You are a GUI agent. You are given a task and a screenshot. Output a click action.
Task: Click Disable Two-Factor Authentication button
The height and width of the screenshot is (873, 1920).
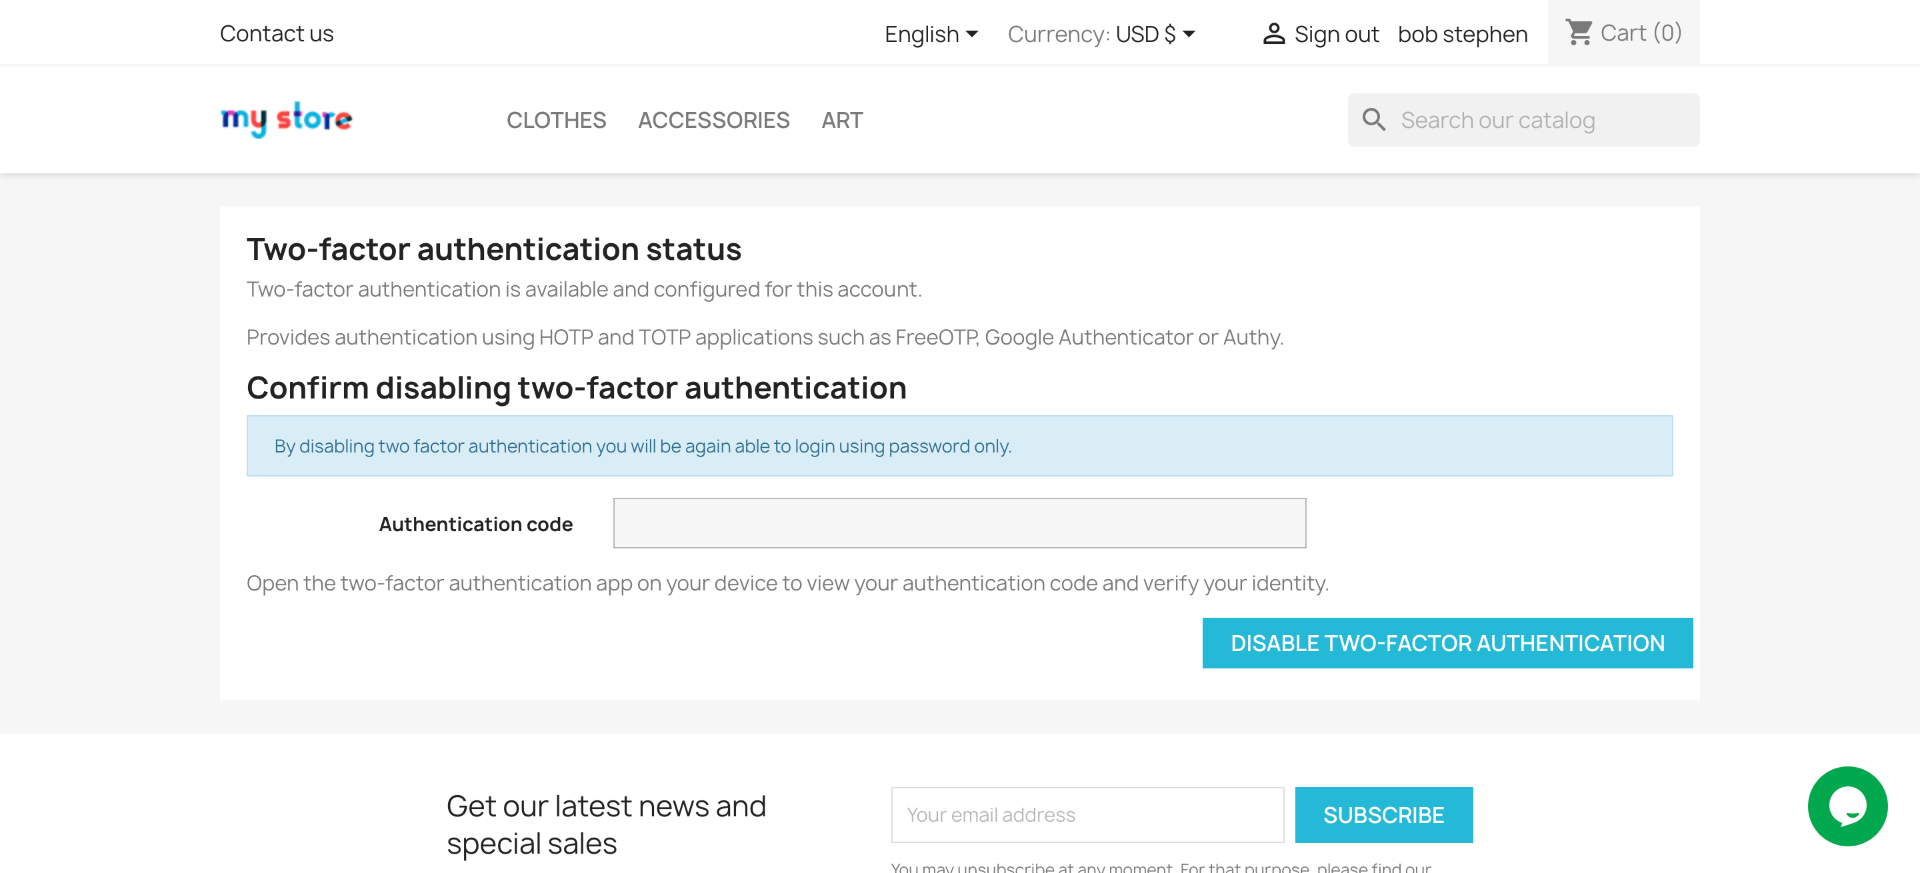(x=1447, y=643)
